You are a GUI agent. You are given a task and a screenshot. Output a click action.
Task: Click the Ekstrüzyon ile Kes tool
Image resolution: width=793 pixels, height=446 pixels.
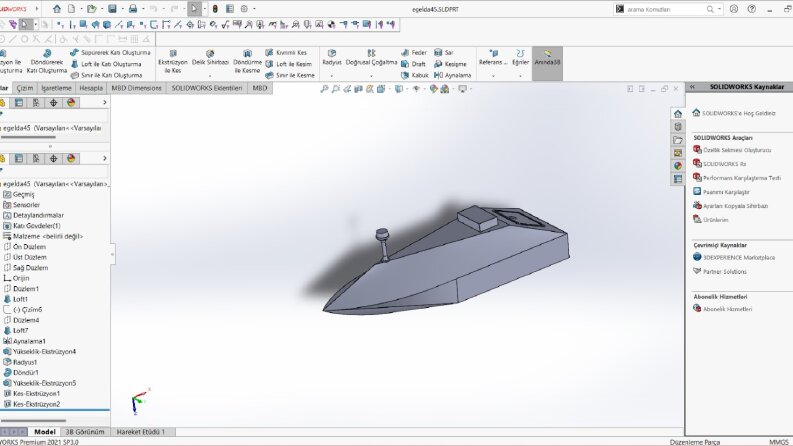(x=172, y=62)
